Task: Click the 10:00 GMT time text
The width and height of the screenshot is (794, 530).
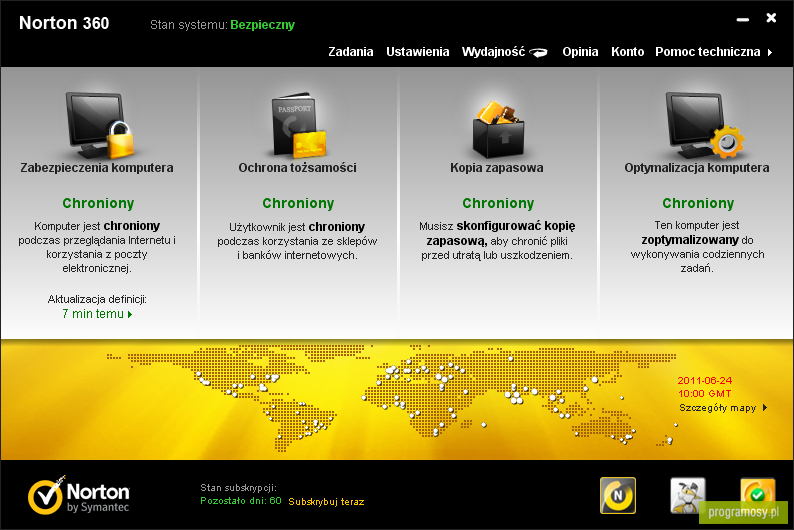Action: coord(704,393)
